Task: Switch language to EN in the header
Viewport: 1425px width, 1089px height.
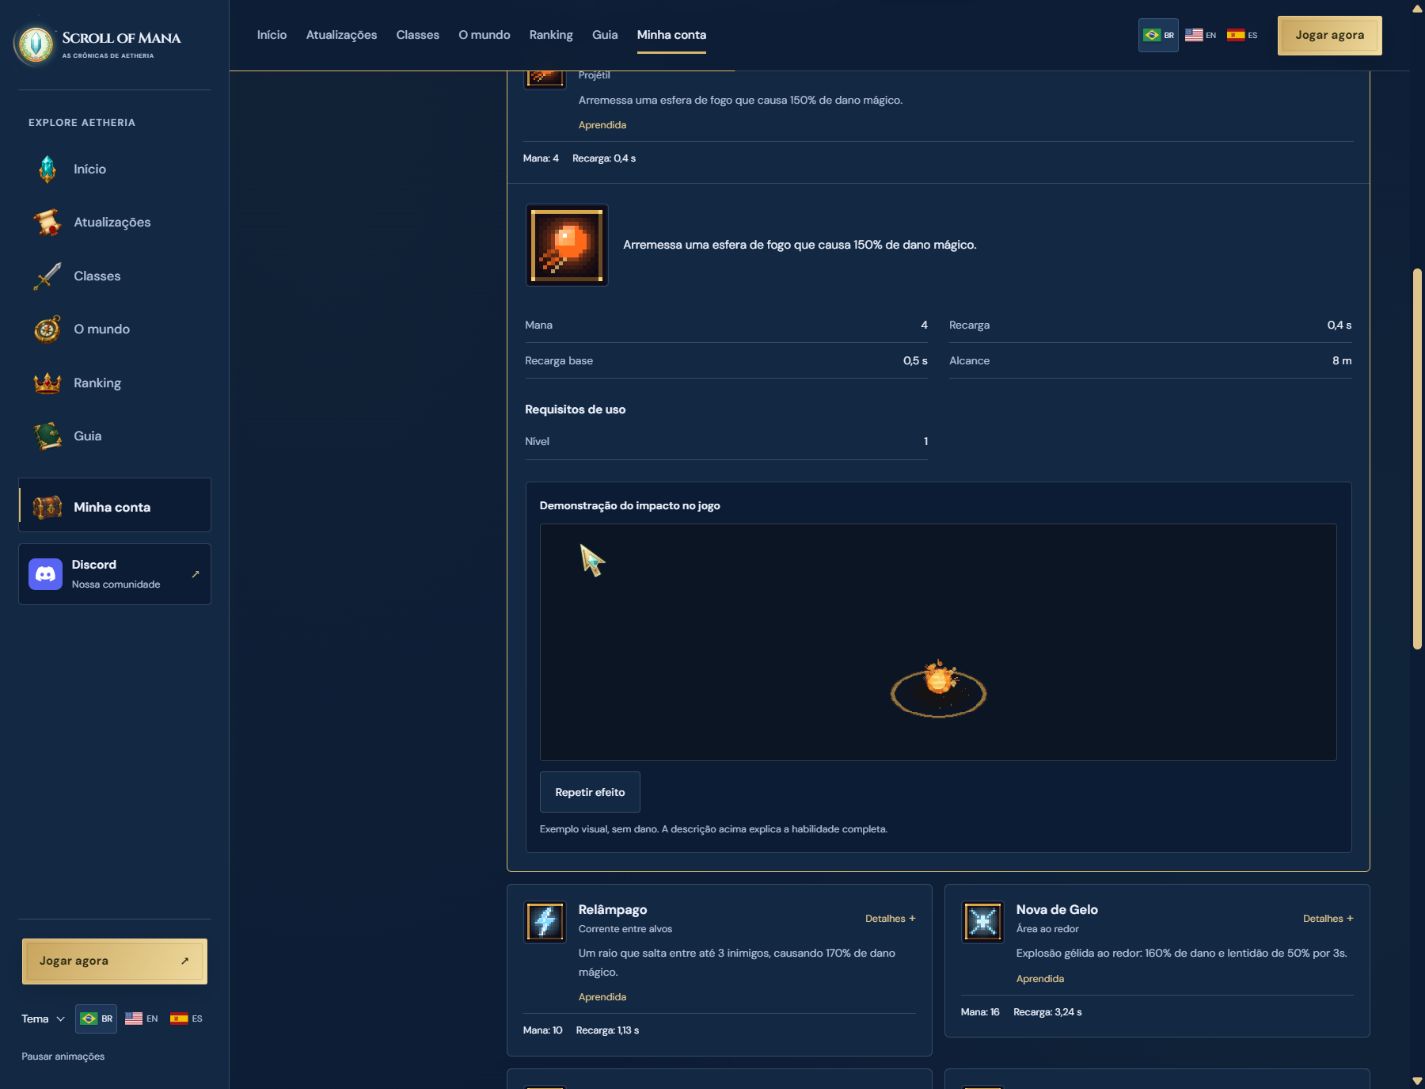Action: click(1200, 35)
